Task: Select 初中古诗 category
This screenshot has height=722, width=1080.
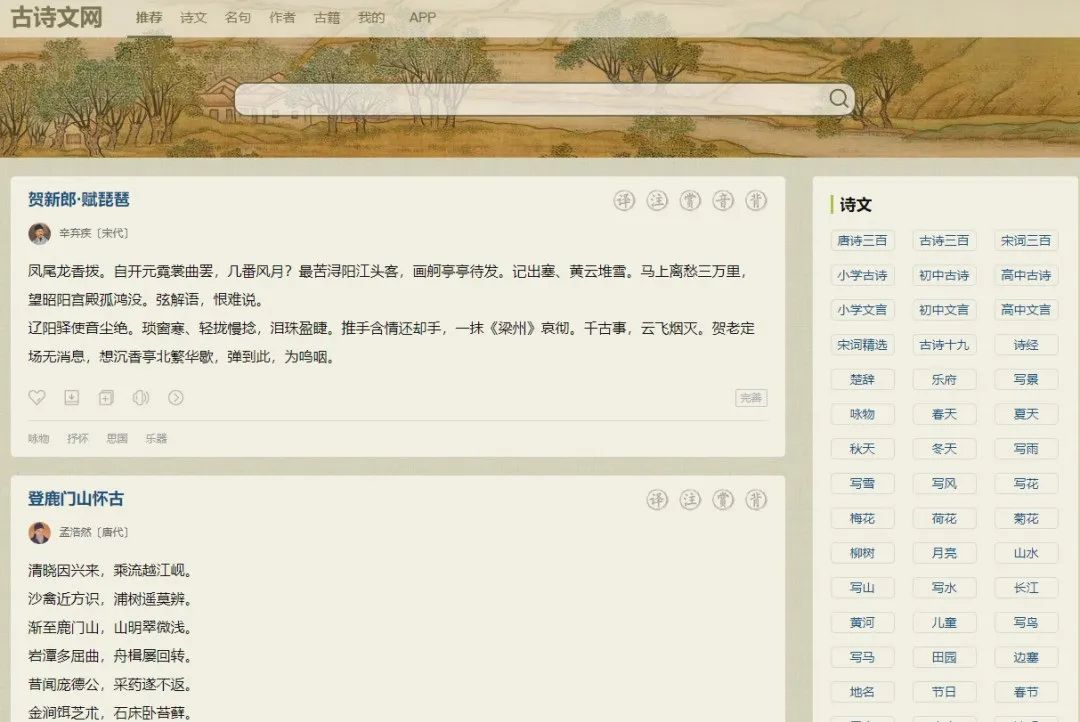Action: (x=944, y=276)
